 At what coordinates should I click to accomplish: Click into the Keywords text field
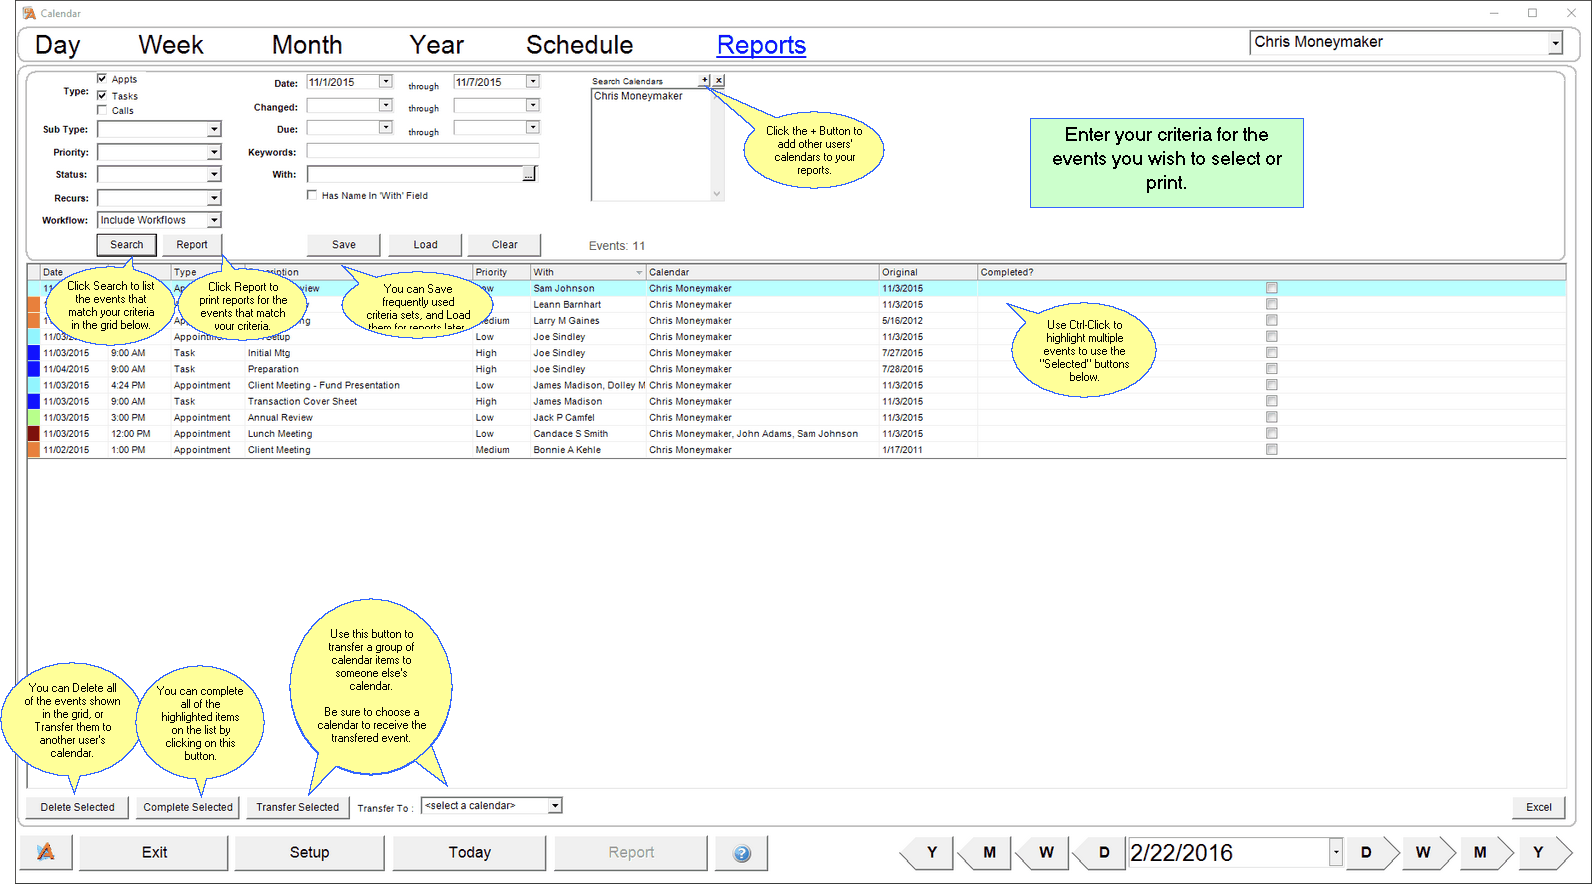point(422,151)
